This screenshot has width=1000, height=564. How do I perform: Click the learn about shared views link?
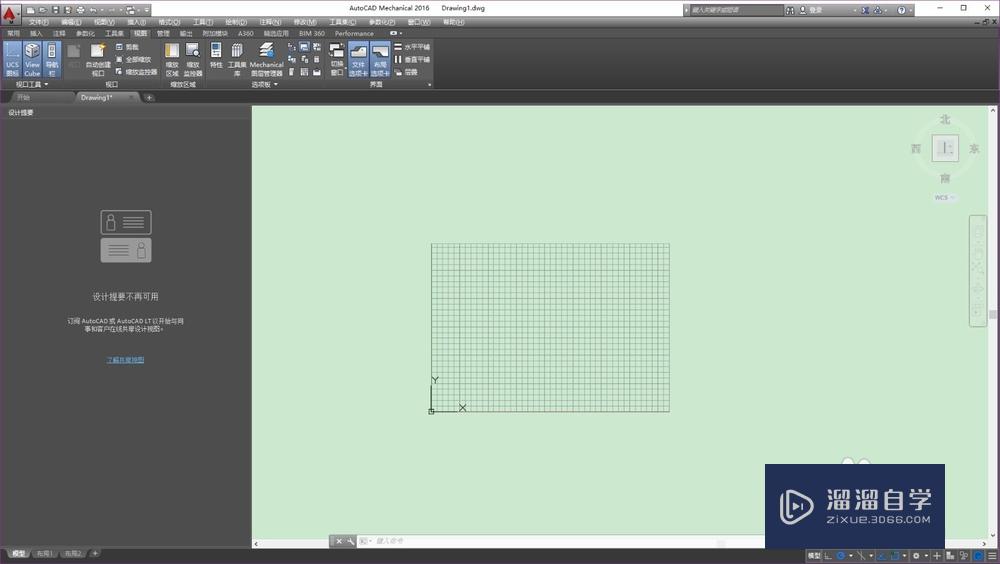point(125,360)
